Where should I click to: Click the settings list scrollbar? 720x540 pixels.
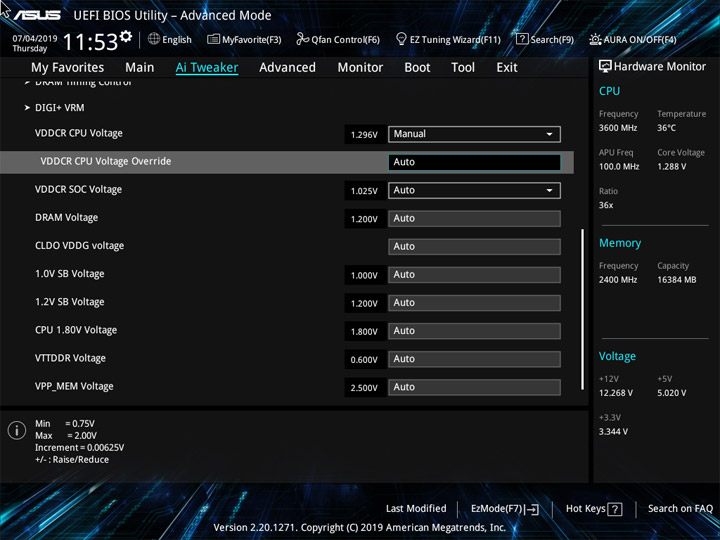tap(582, 309)
